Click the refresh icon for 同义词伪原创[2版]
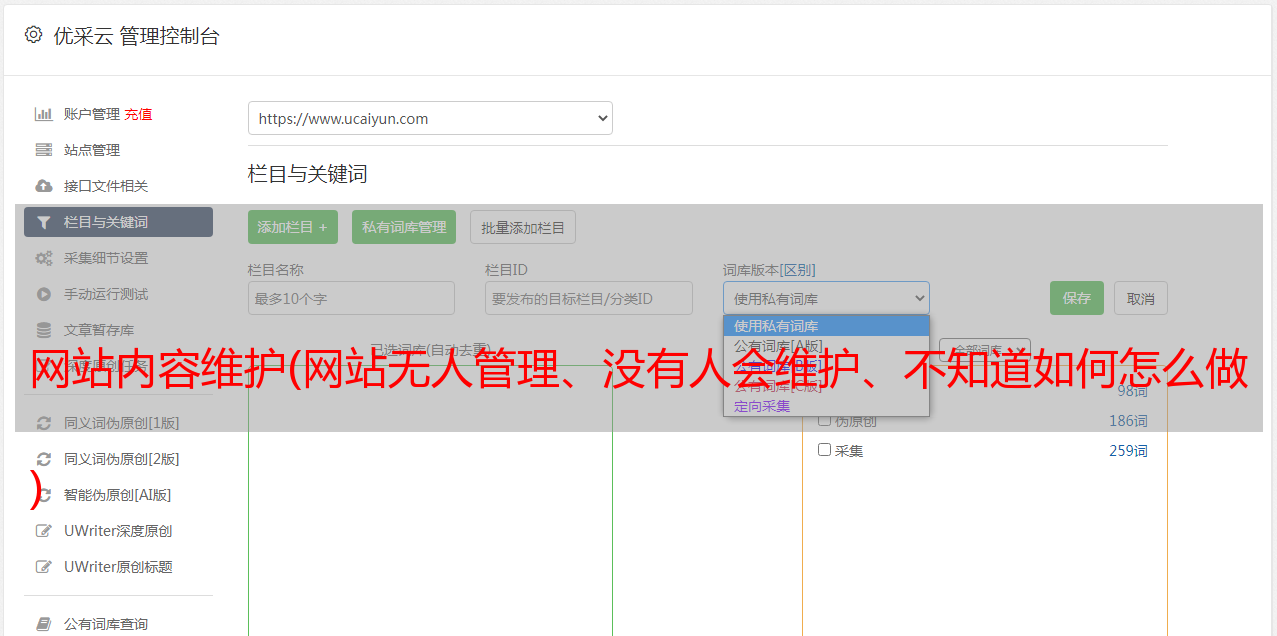 point(44,459)
